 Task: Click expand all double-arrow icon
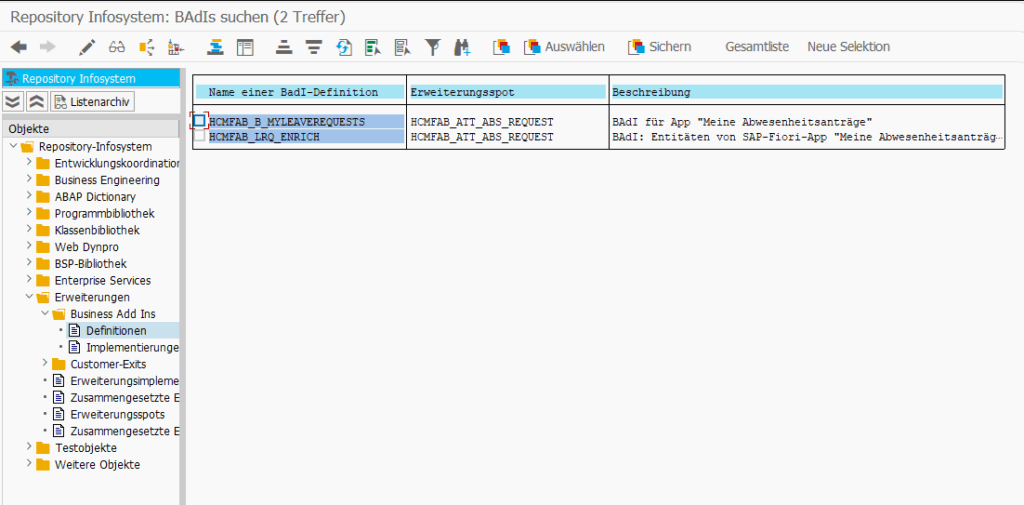point(13,101)
